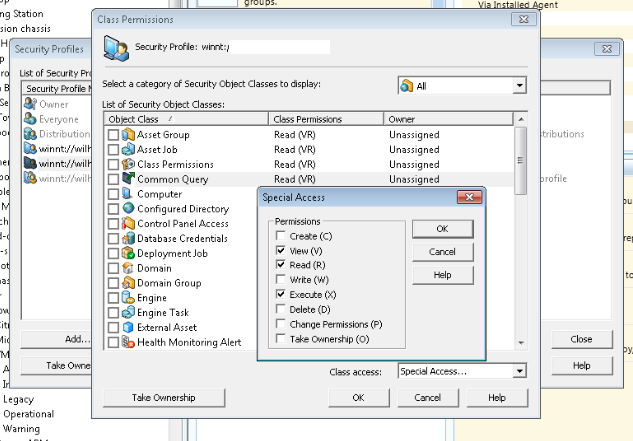Click the Asset Group class icon

pyautogui.click(x=128, y=135)
